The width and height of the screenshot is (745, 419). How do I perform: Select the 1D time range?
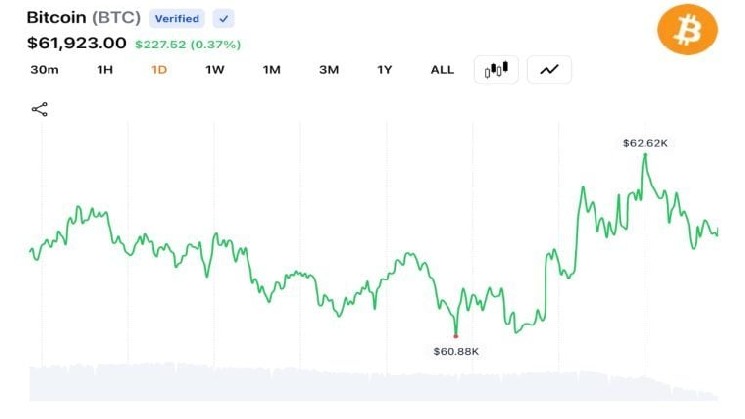tap(159, 70)
